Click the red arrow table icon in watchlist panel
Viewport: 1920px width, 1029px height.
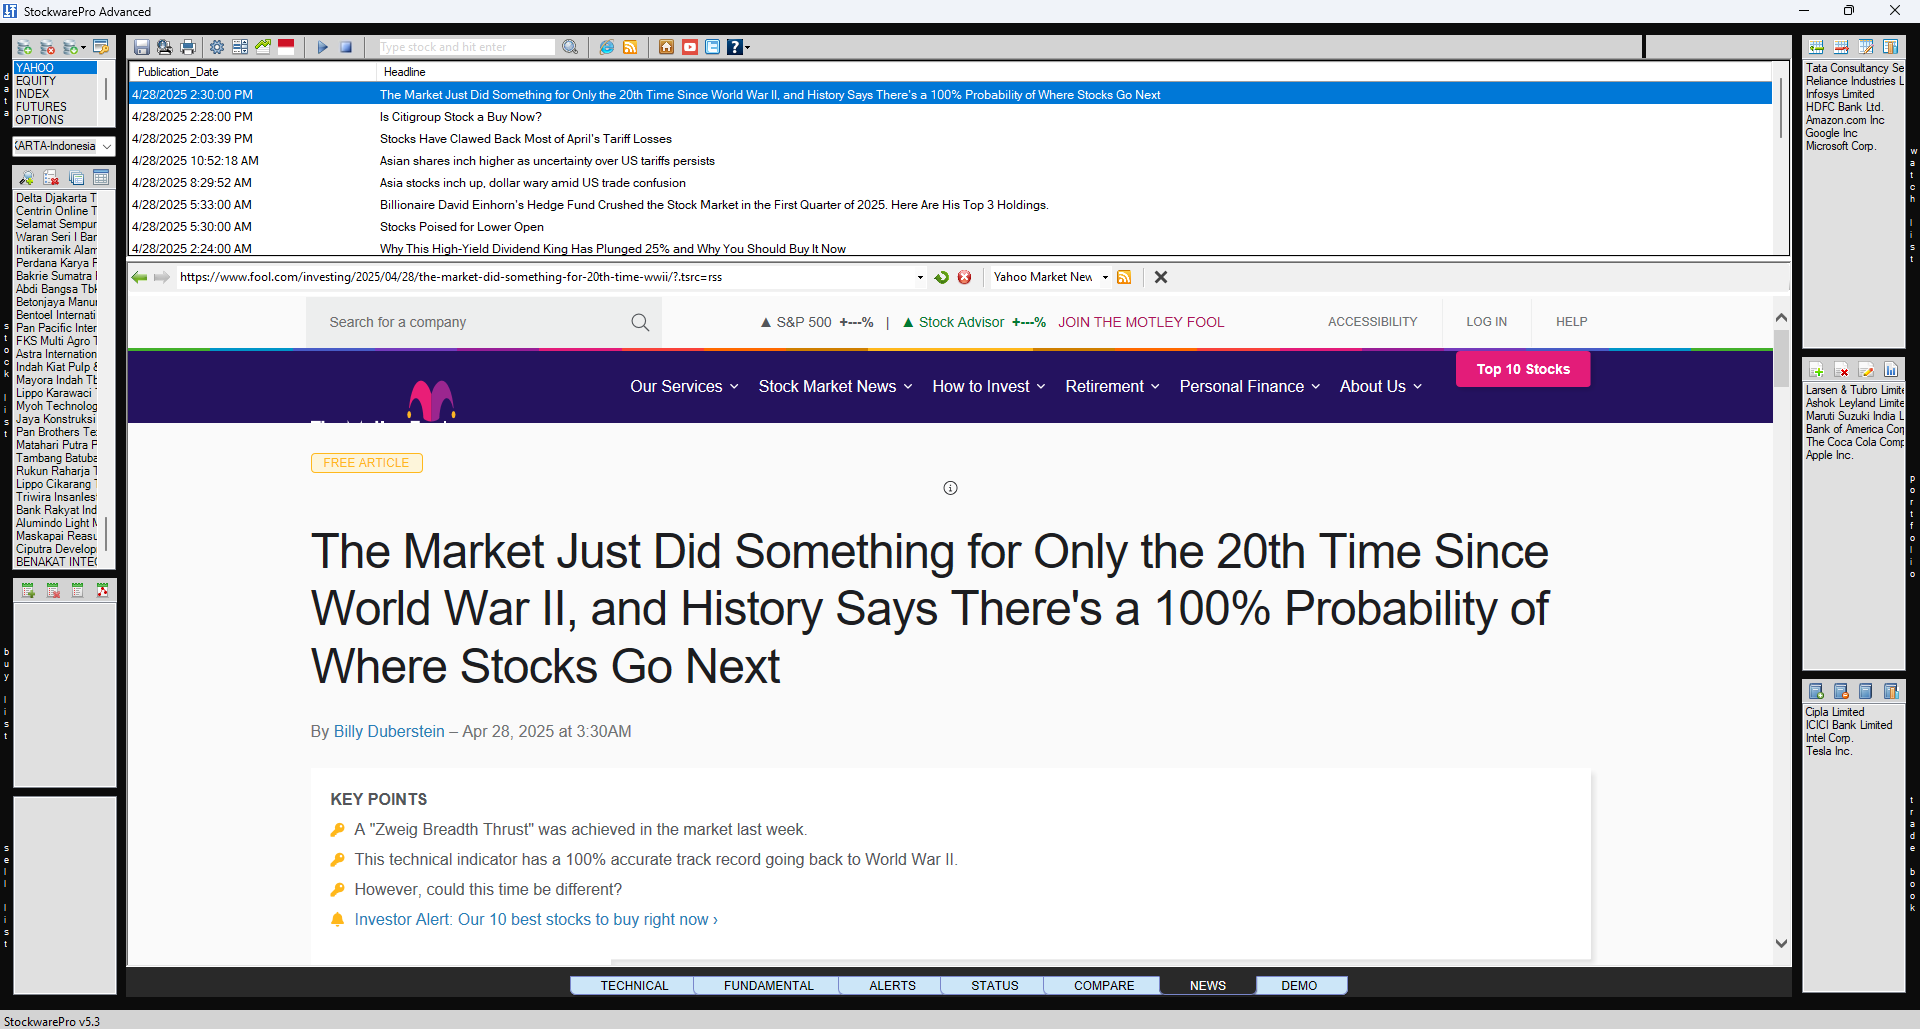1841,47
